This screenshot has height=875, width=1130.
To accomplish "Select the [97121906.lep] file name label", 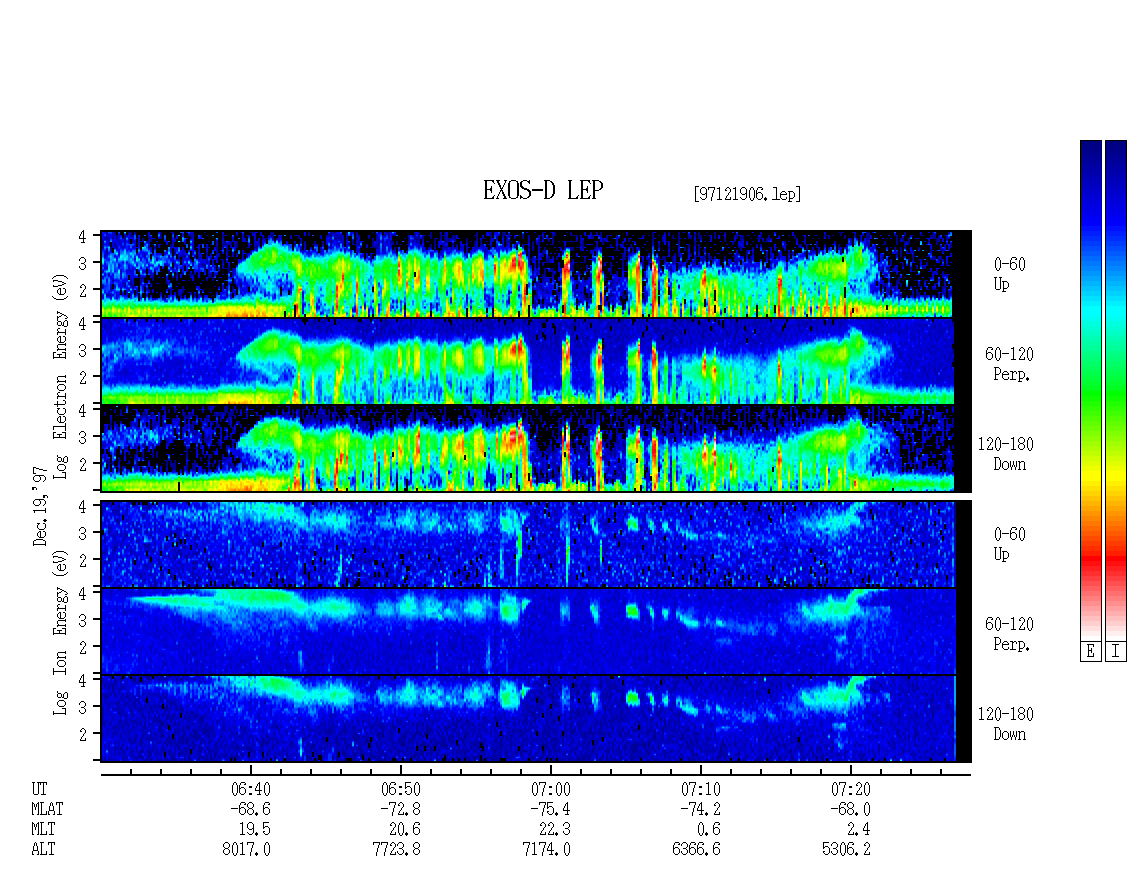I will tap(747, 194).
